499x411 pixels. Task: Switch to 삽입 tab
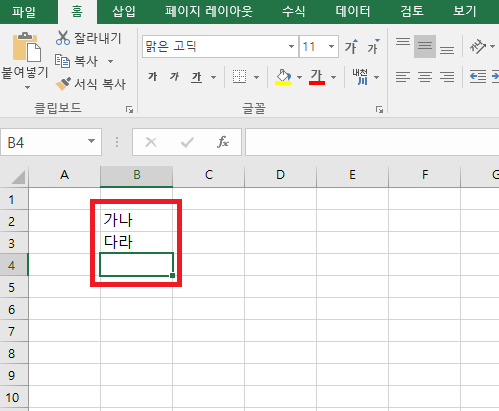pyautogui.click(x=124, y=12)
